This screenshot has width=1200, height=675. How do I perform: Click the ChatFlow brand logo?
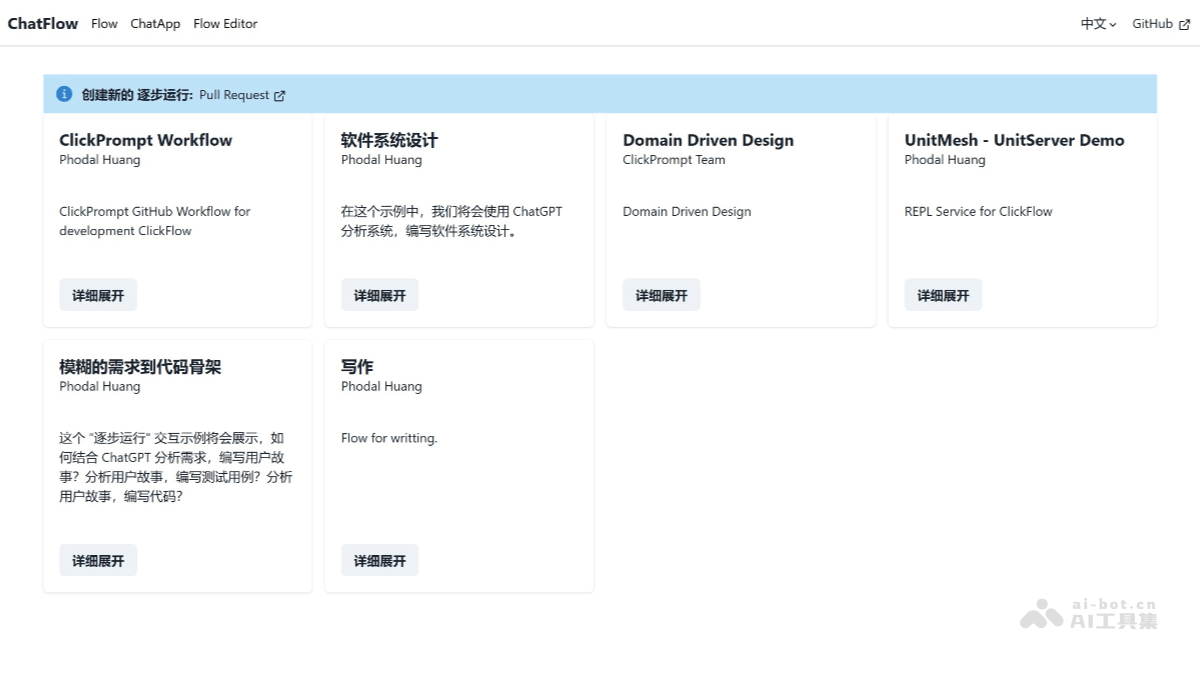tap(43, 24)
